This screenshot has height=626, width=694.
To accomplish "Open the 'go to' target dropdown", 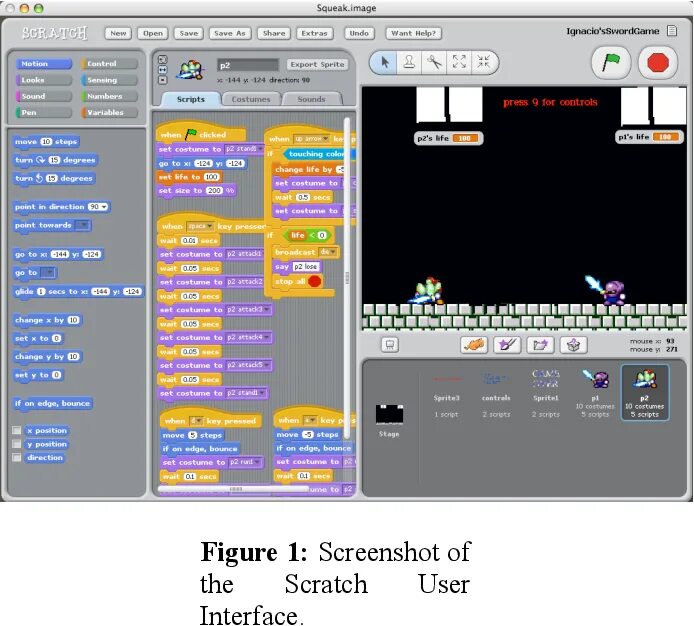I will pyautogui.click(x=48, y=273).
